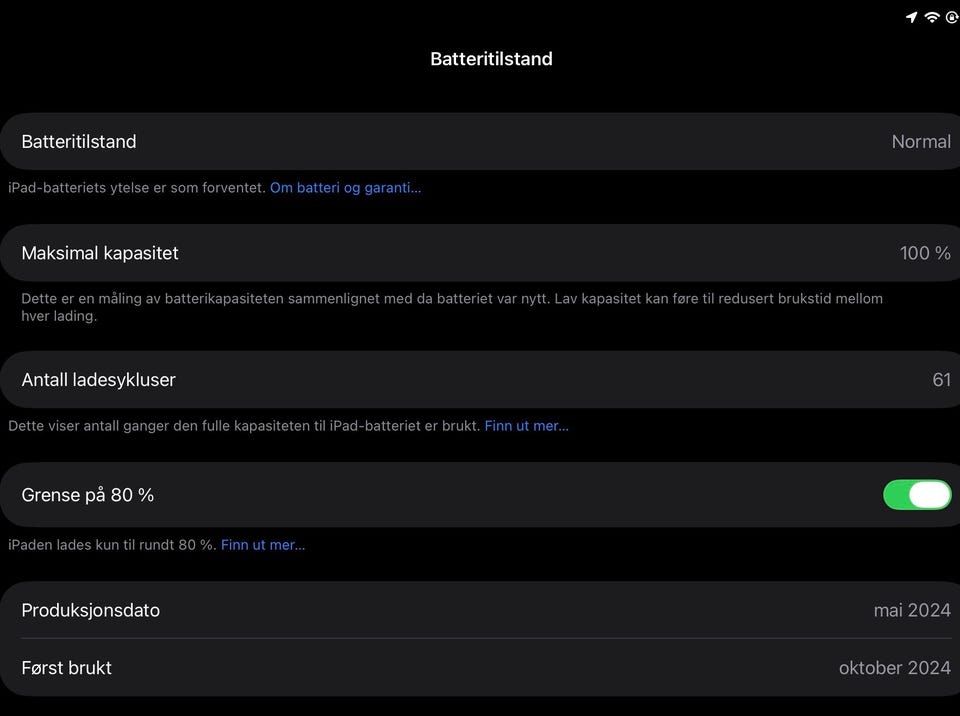Screen dimensions: 960x716
Task: Tap the 'oktober 2024' first used value
Action: pyautogui.click(x=894, y=668)
